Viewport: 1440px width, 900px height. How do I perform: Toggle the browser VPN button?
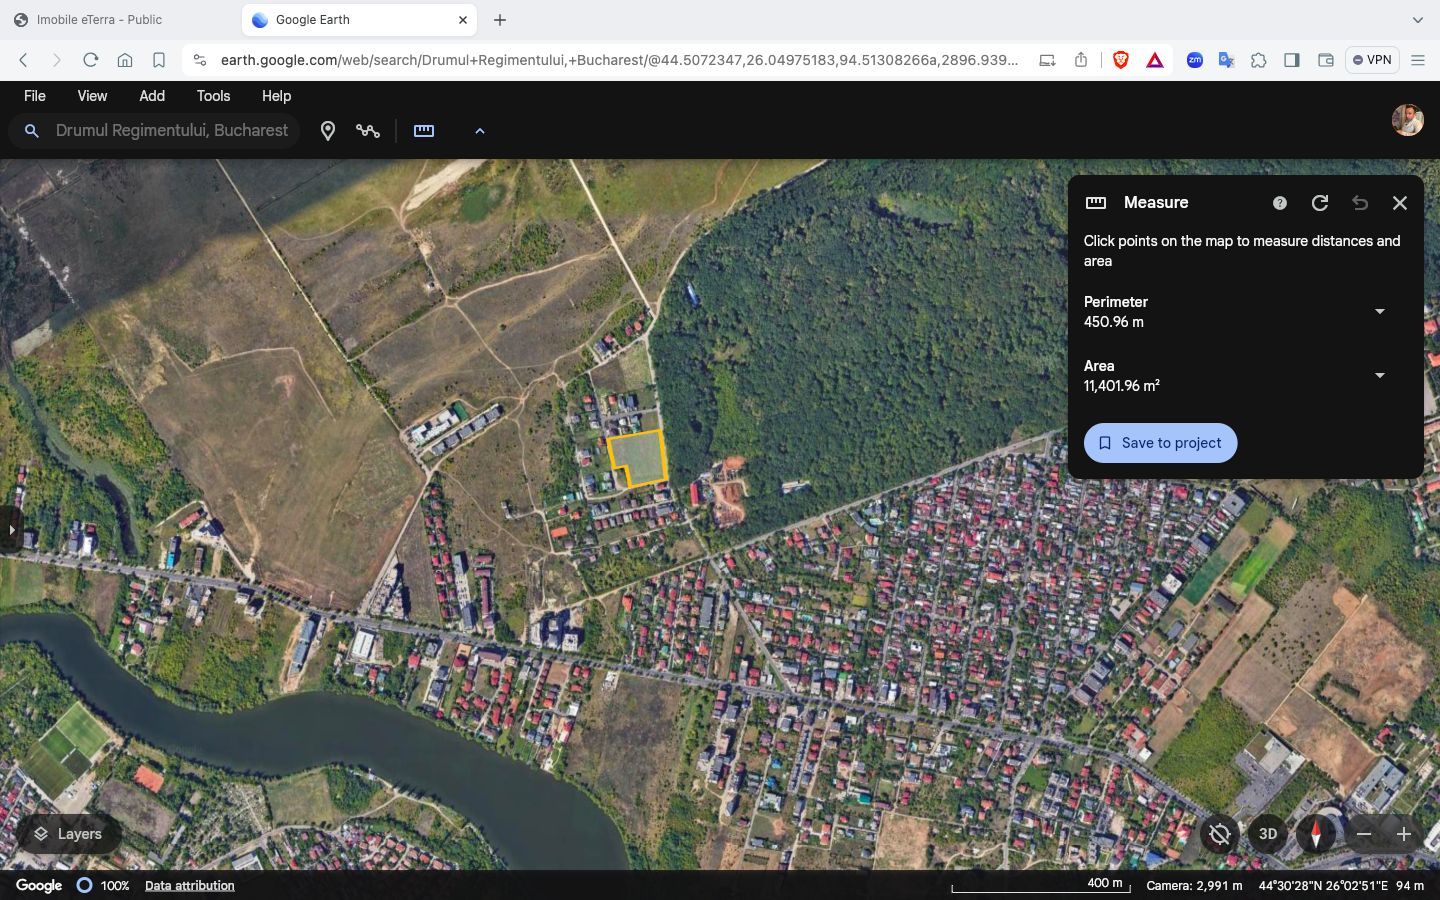point(1372,60)
